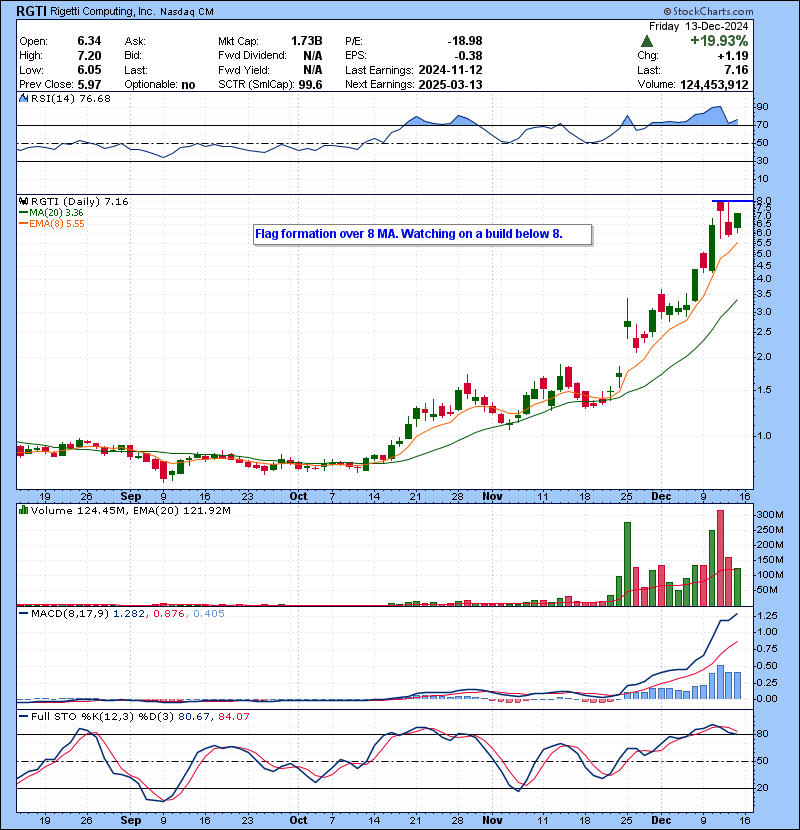Image resolution: width=800 pixels, height=830 pixels.
Task: Click the Prev Close value 5.97
Action: (x=89, y=85)
